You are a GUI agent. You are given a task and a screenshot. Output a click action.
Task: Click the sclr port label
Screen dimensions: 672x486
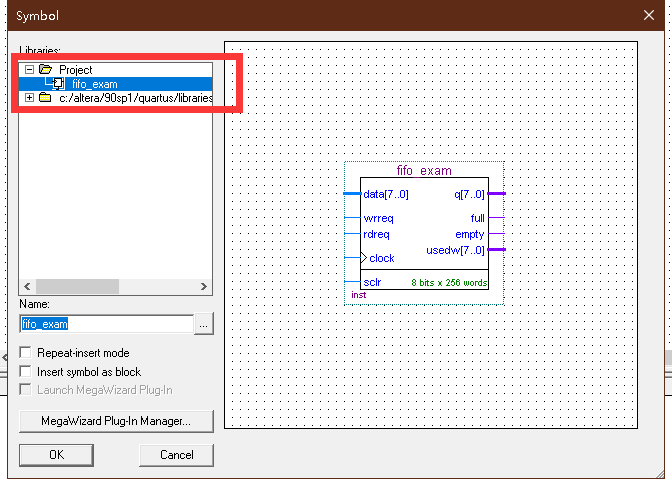tap(372, 282)
